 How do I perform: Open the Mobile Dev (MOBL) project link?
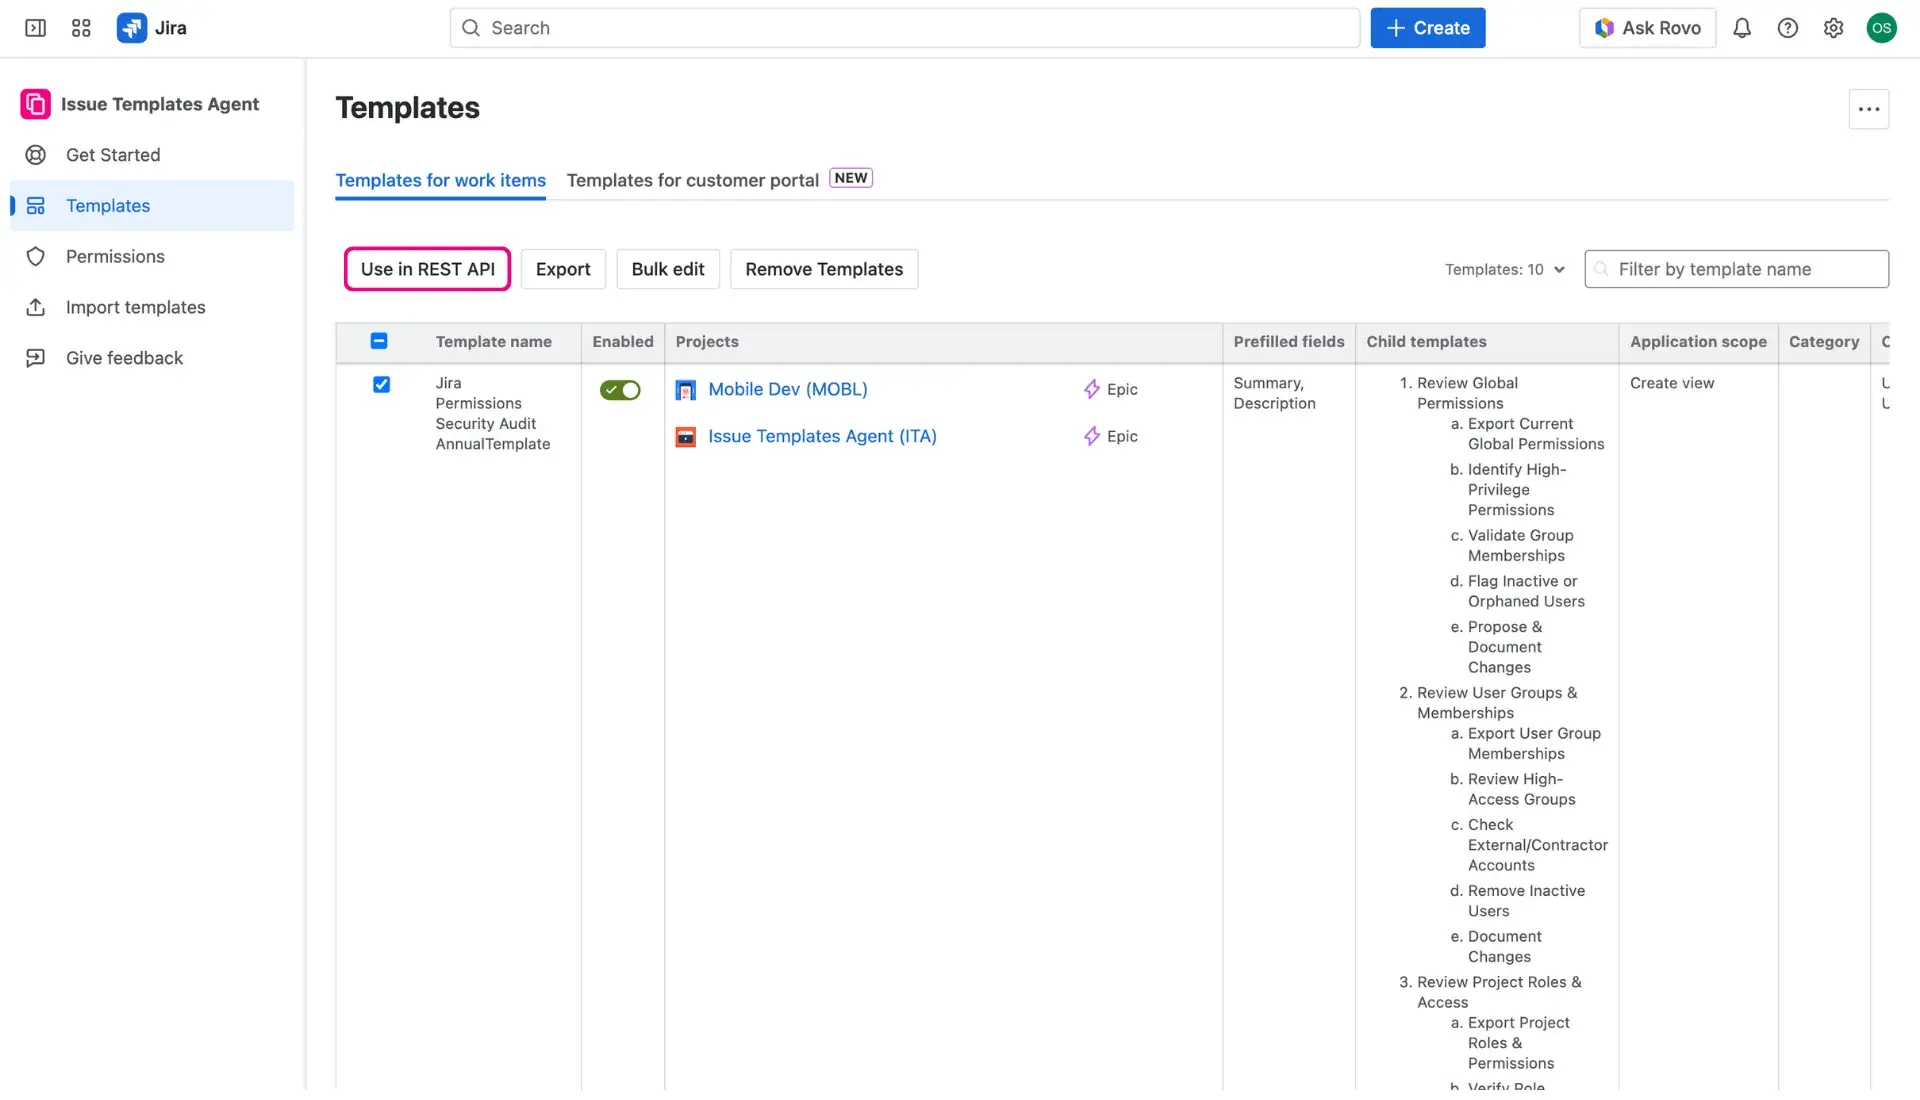pyautogui.click(x=786, y=389)
